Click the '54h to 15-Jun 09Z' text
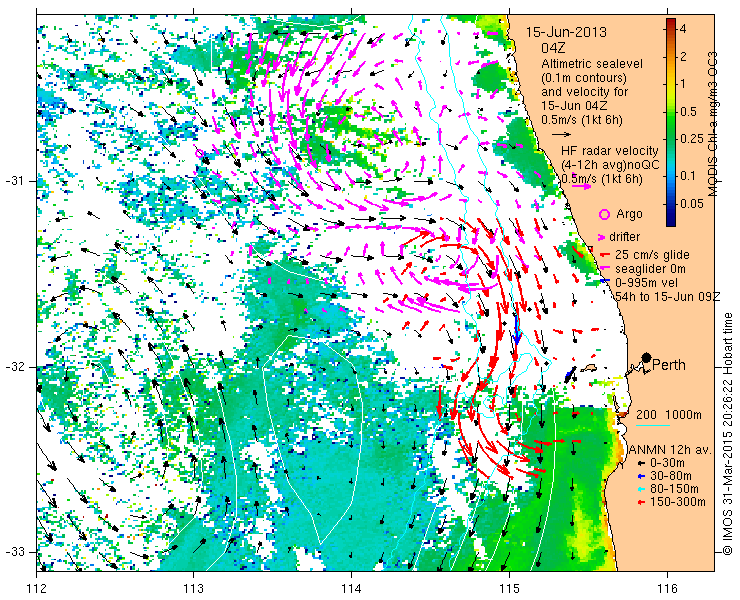The image size is (740, 600). 668,296
